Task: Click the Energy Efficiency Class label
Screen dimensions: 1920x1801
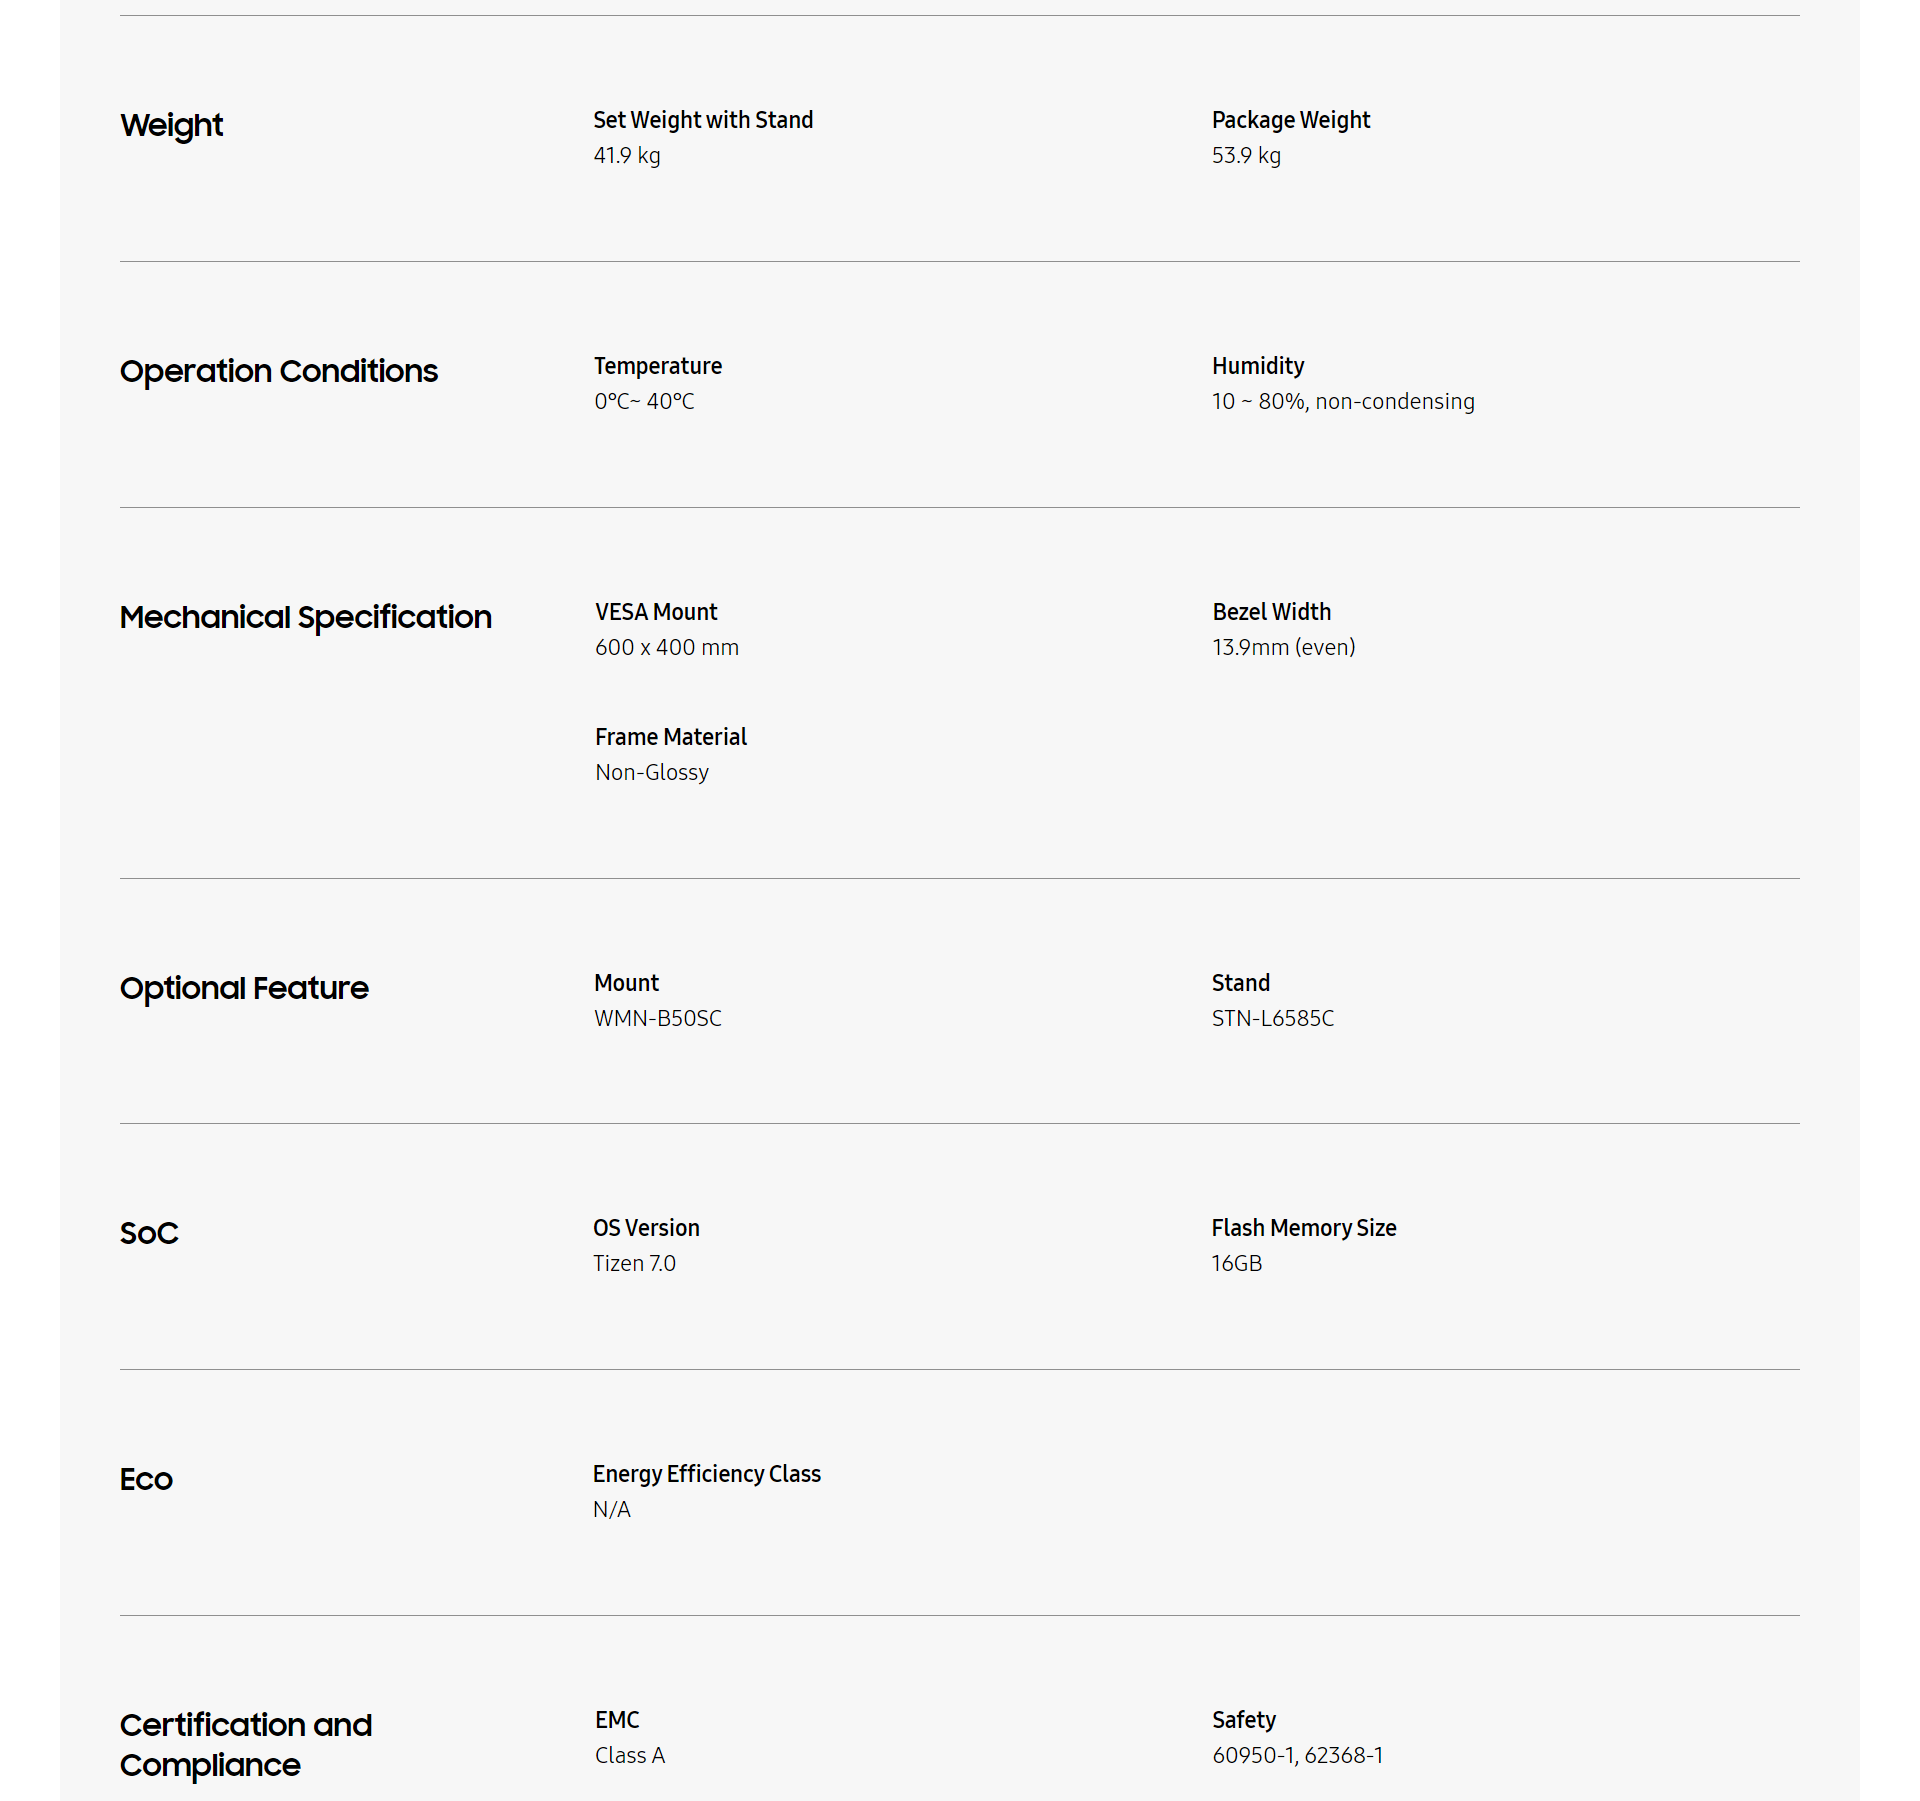Action: (x=706, y=1474)
